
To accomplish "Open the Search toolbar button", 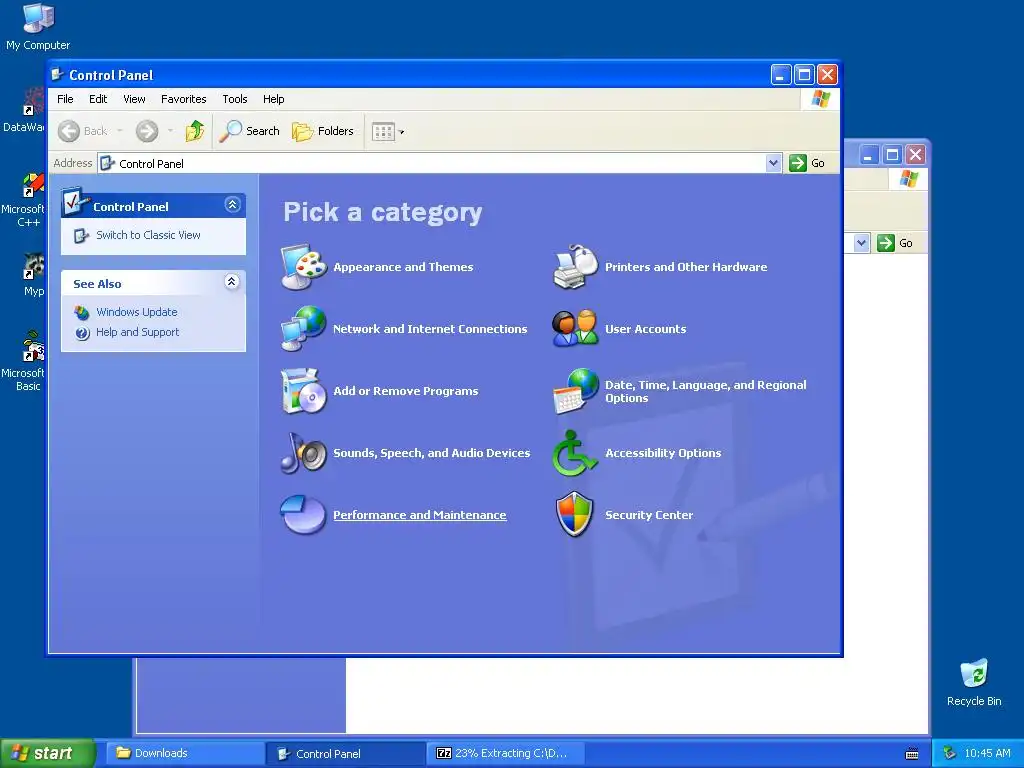I will [x=249, y=131].
